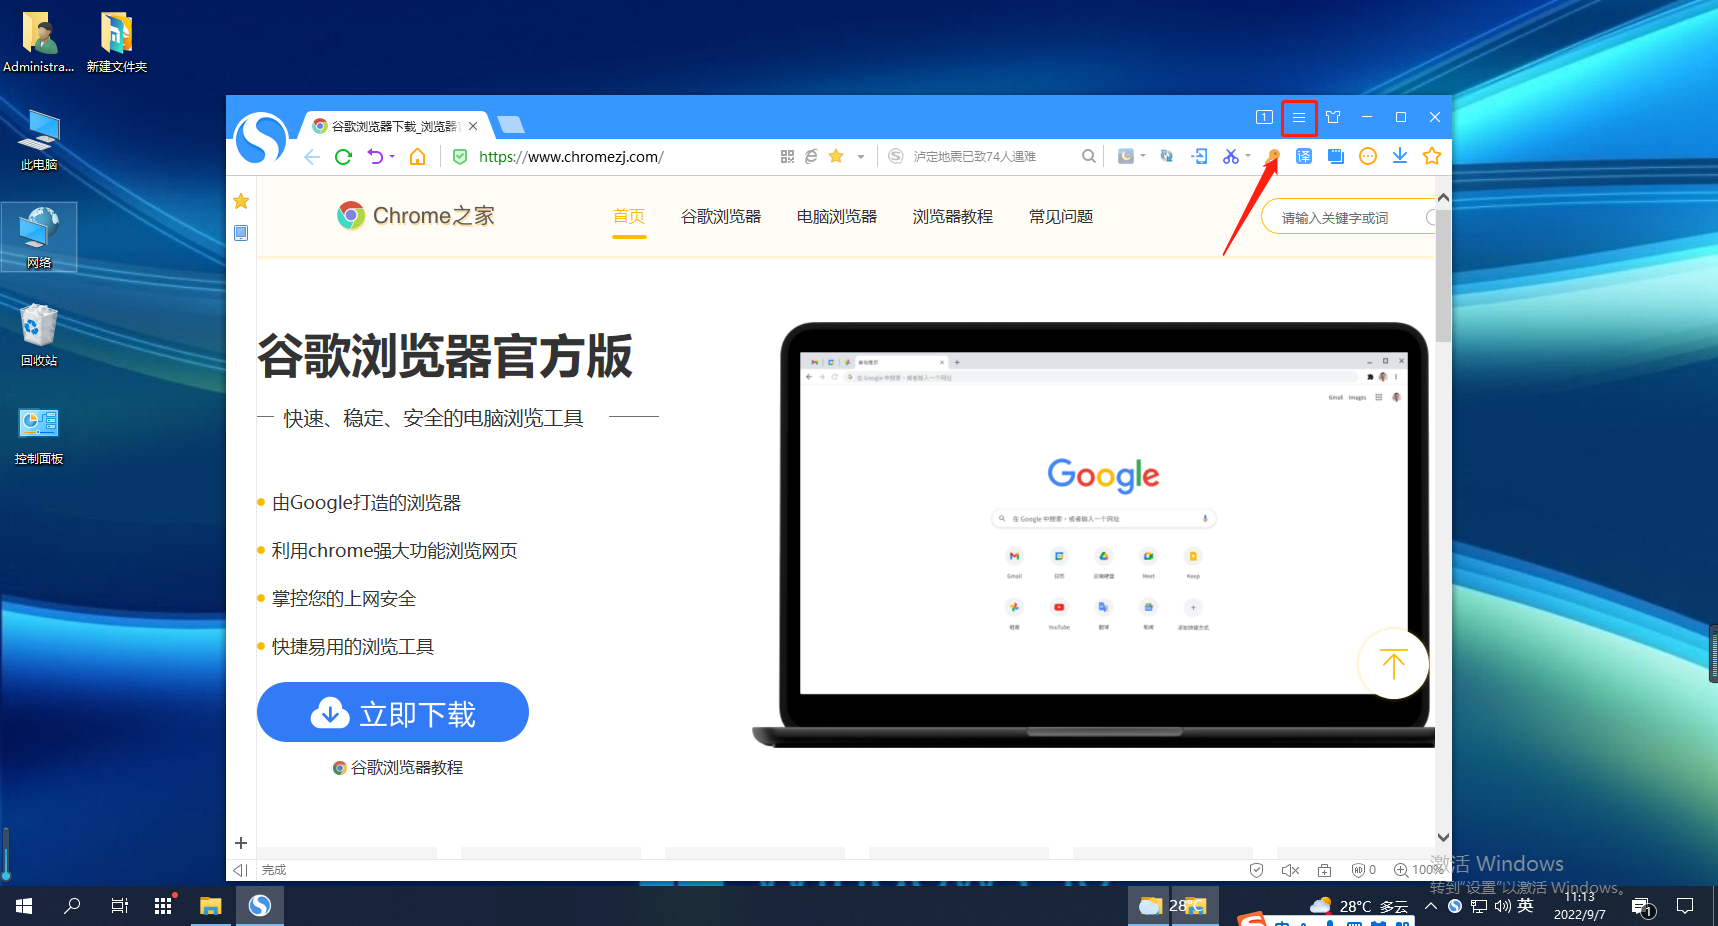
Task: Click the Chrome之家 site logo
Action: pyautogui.click(x=416, y=216)
